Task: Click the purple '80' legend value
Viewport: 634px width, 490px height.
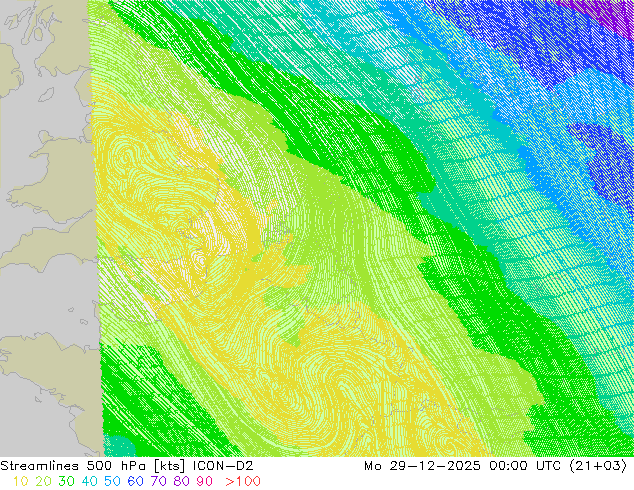Action: click(x=182, y=481)
